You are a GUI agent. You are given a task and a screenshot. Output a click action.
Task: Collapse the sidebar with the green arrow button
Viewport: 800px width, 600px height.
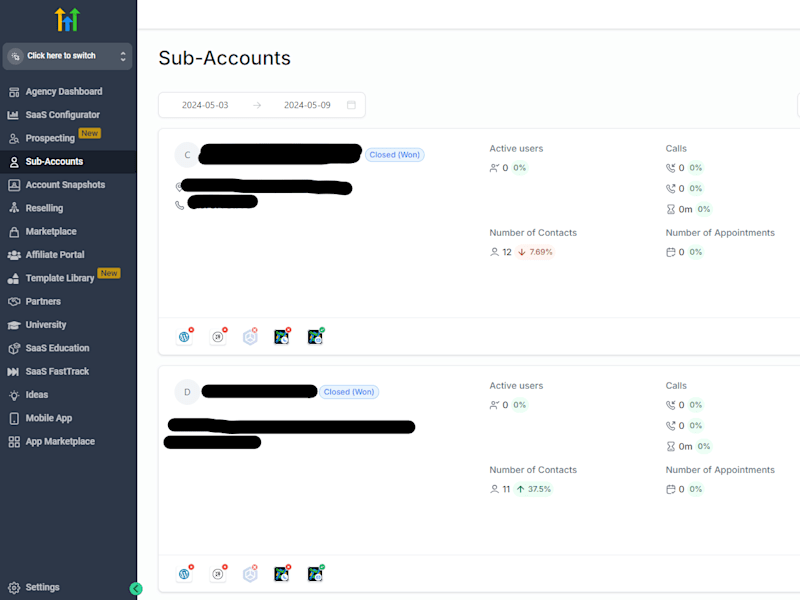click(136, 589)
